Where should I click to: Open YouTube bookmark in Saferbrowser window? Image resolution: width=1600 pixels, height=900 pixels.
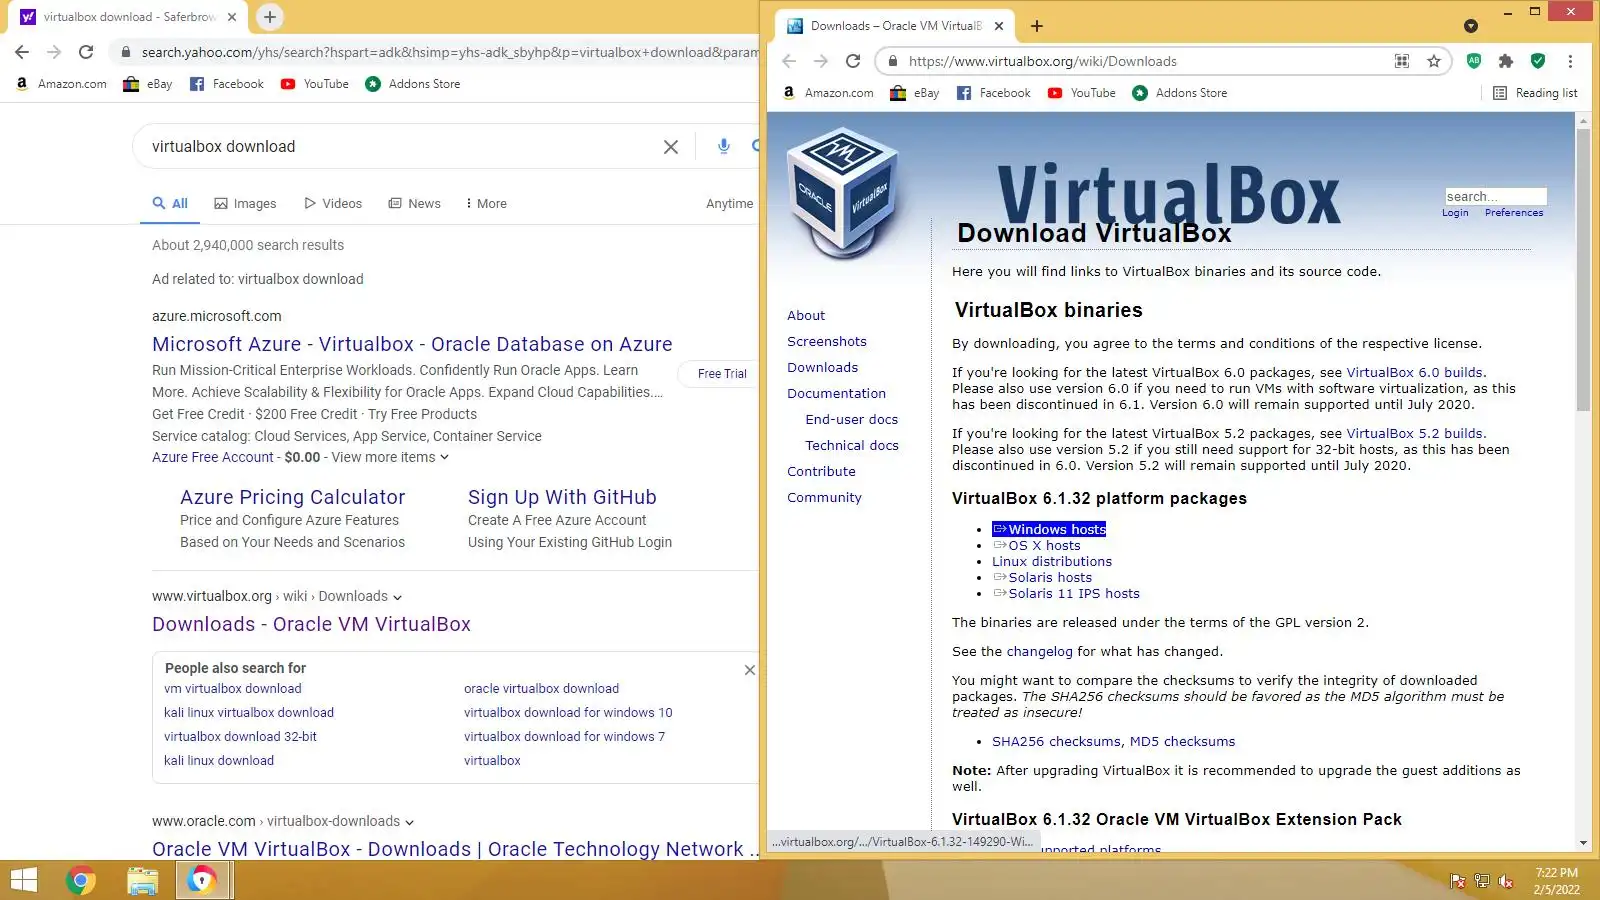[315, 84]
